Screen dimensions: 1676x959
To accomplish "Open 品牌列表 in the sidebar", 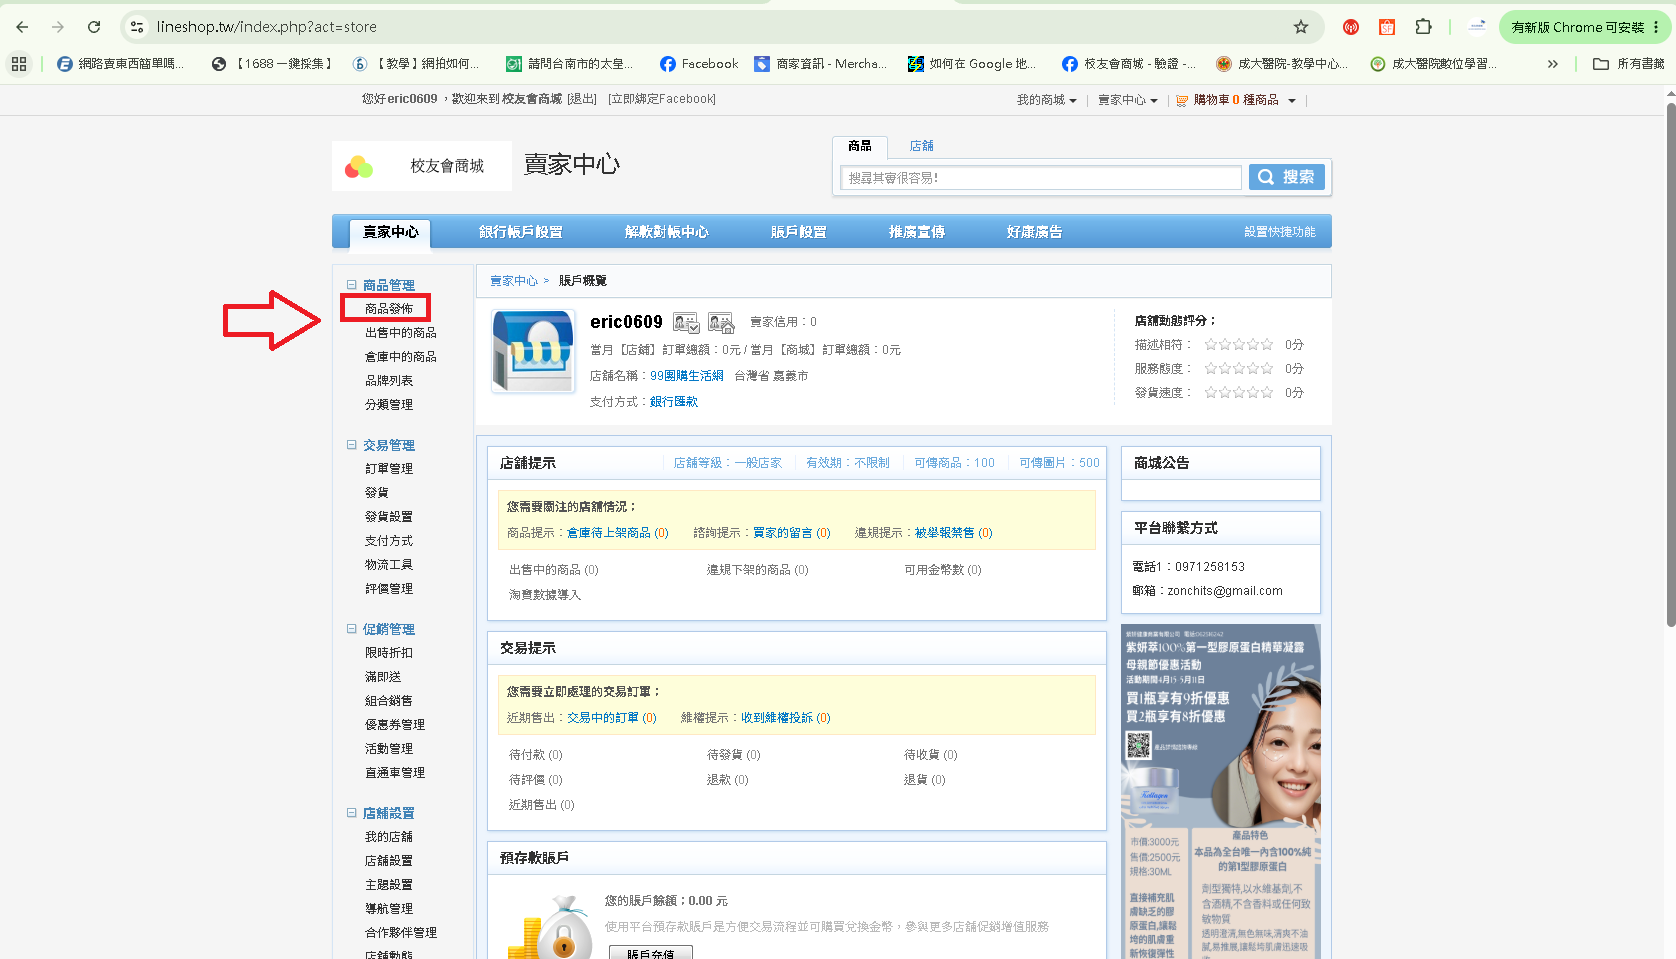I will point(389,381).
